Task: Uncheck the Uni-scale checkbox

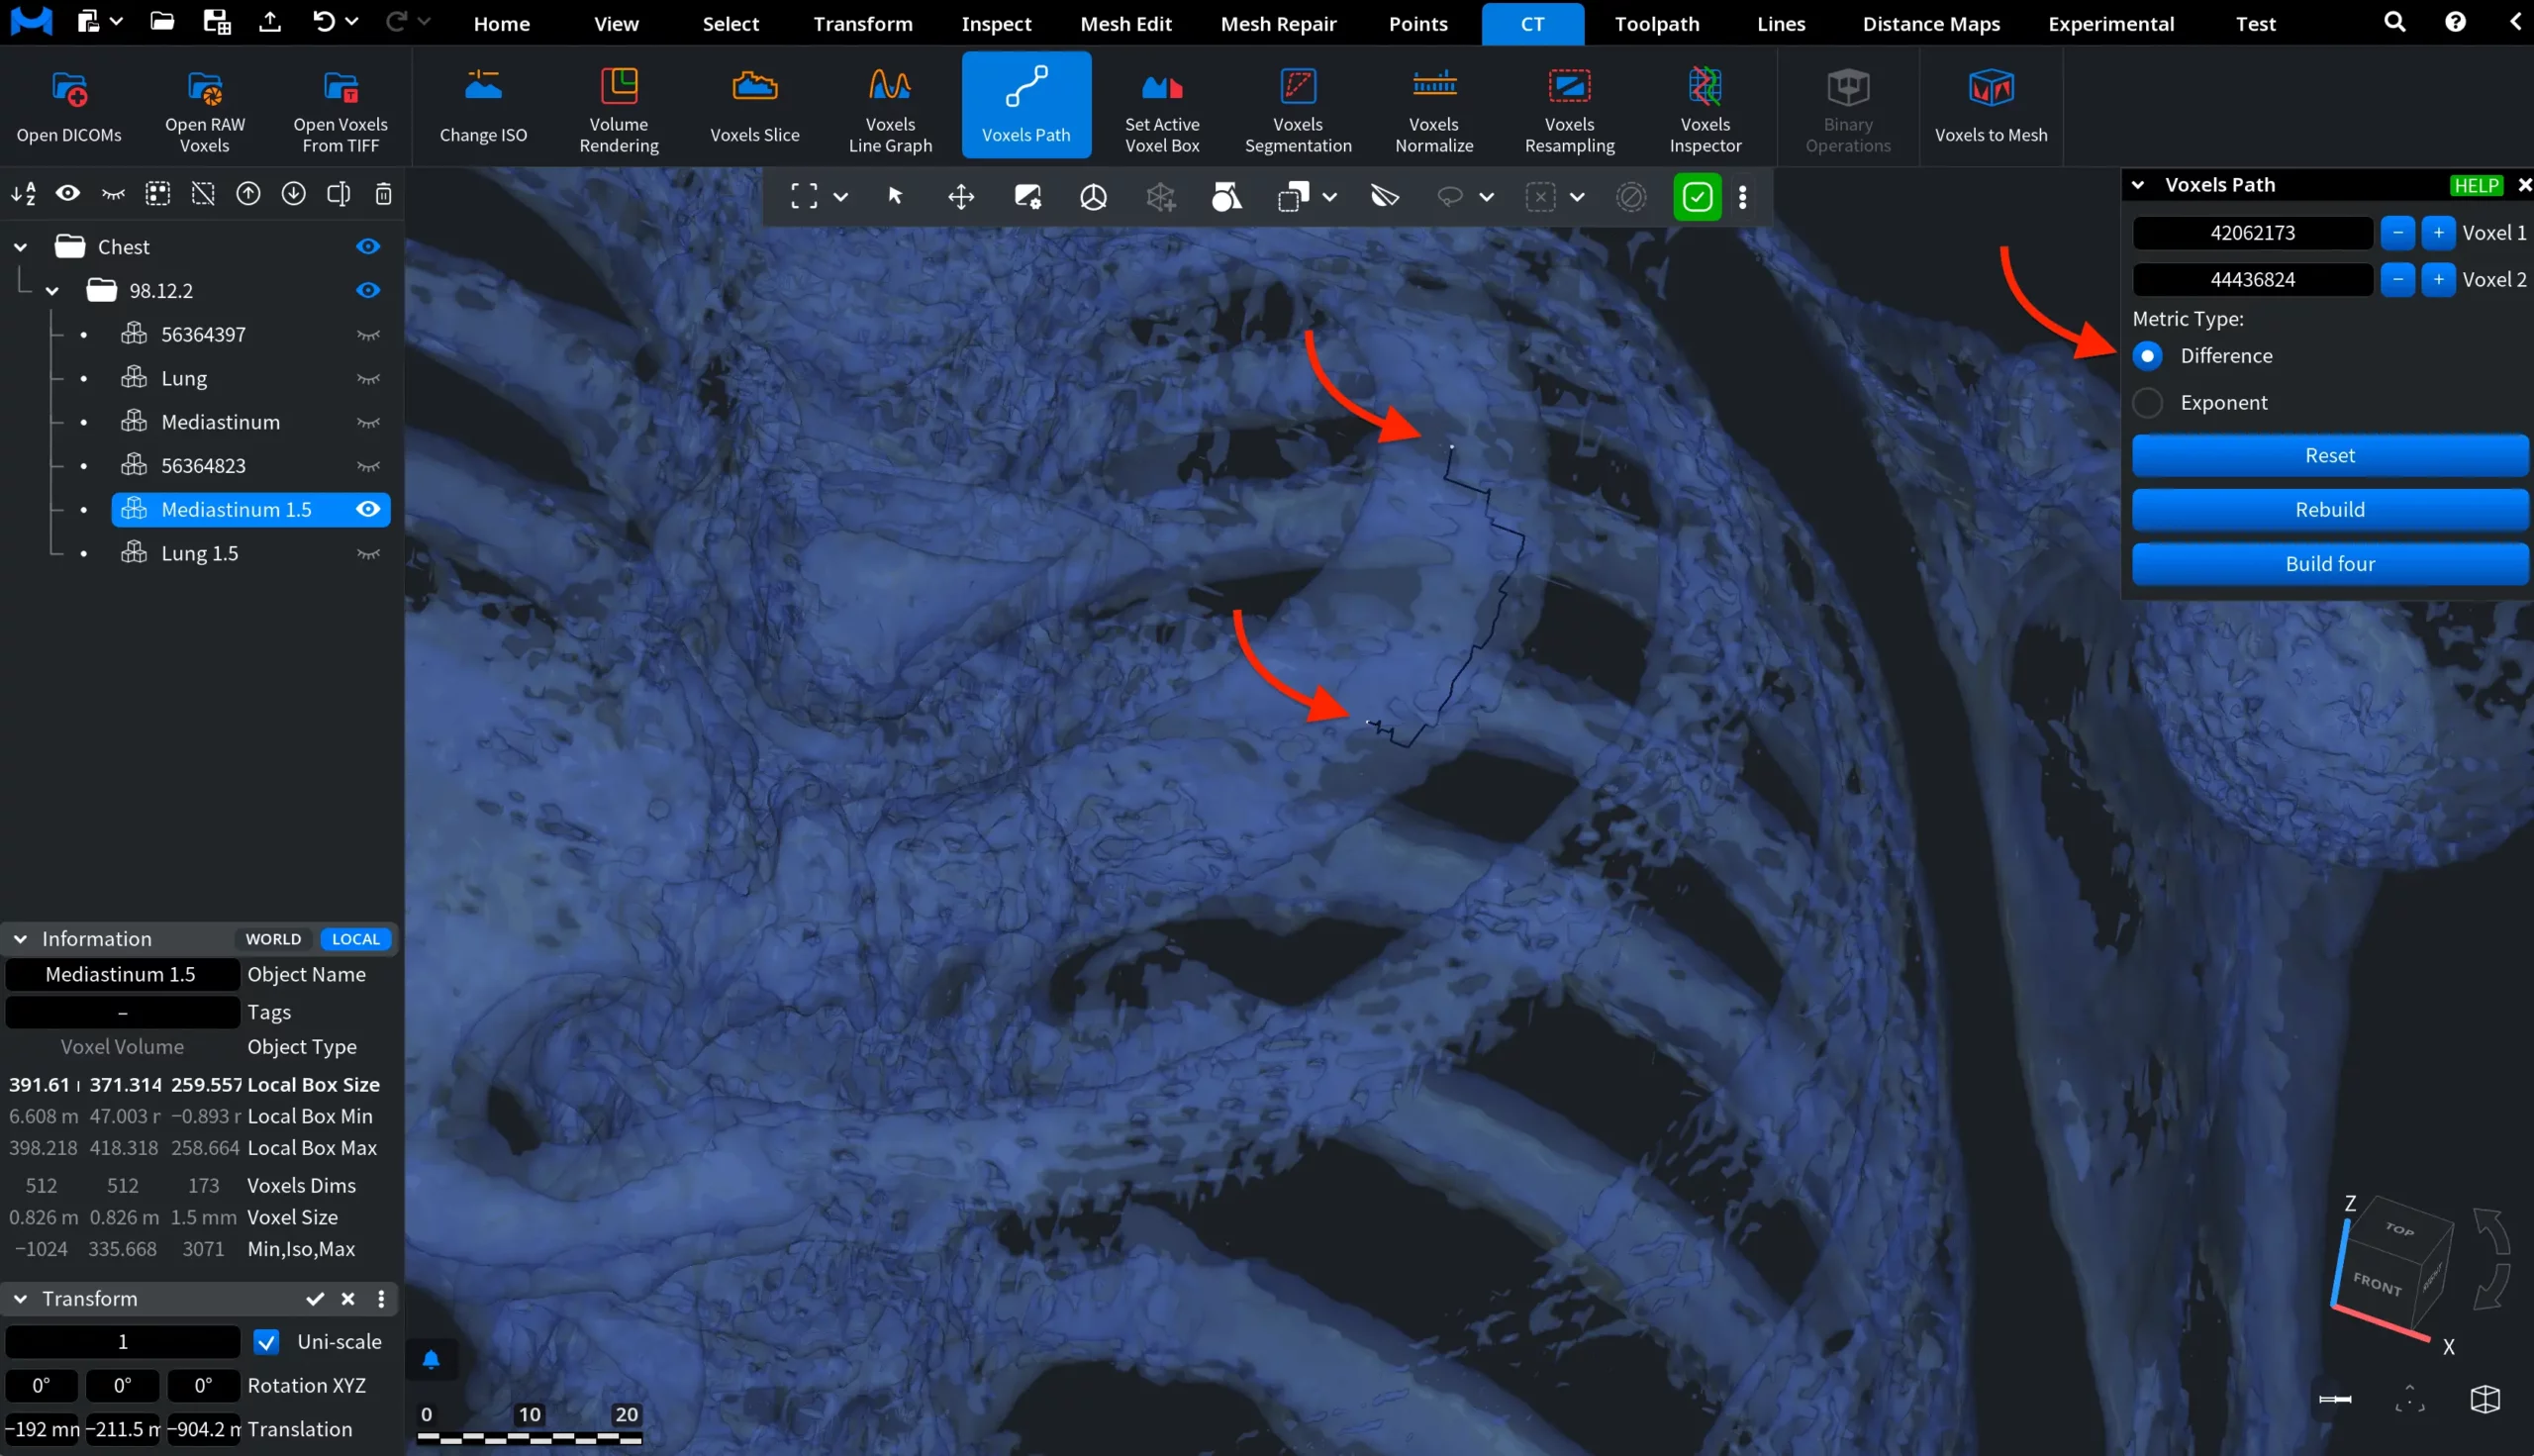Action: click(266, 1342)
